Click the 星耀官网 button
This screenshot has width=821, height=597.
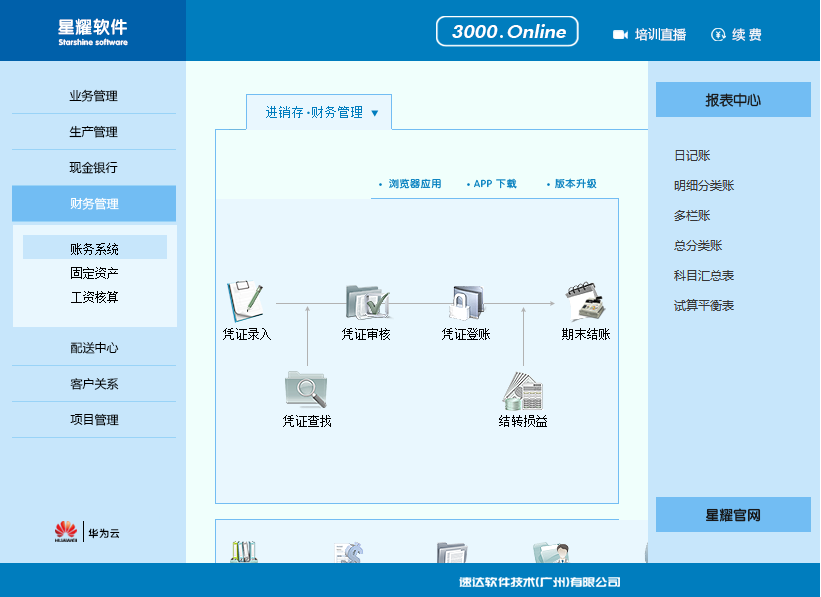point(733,515)
